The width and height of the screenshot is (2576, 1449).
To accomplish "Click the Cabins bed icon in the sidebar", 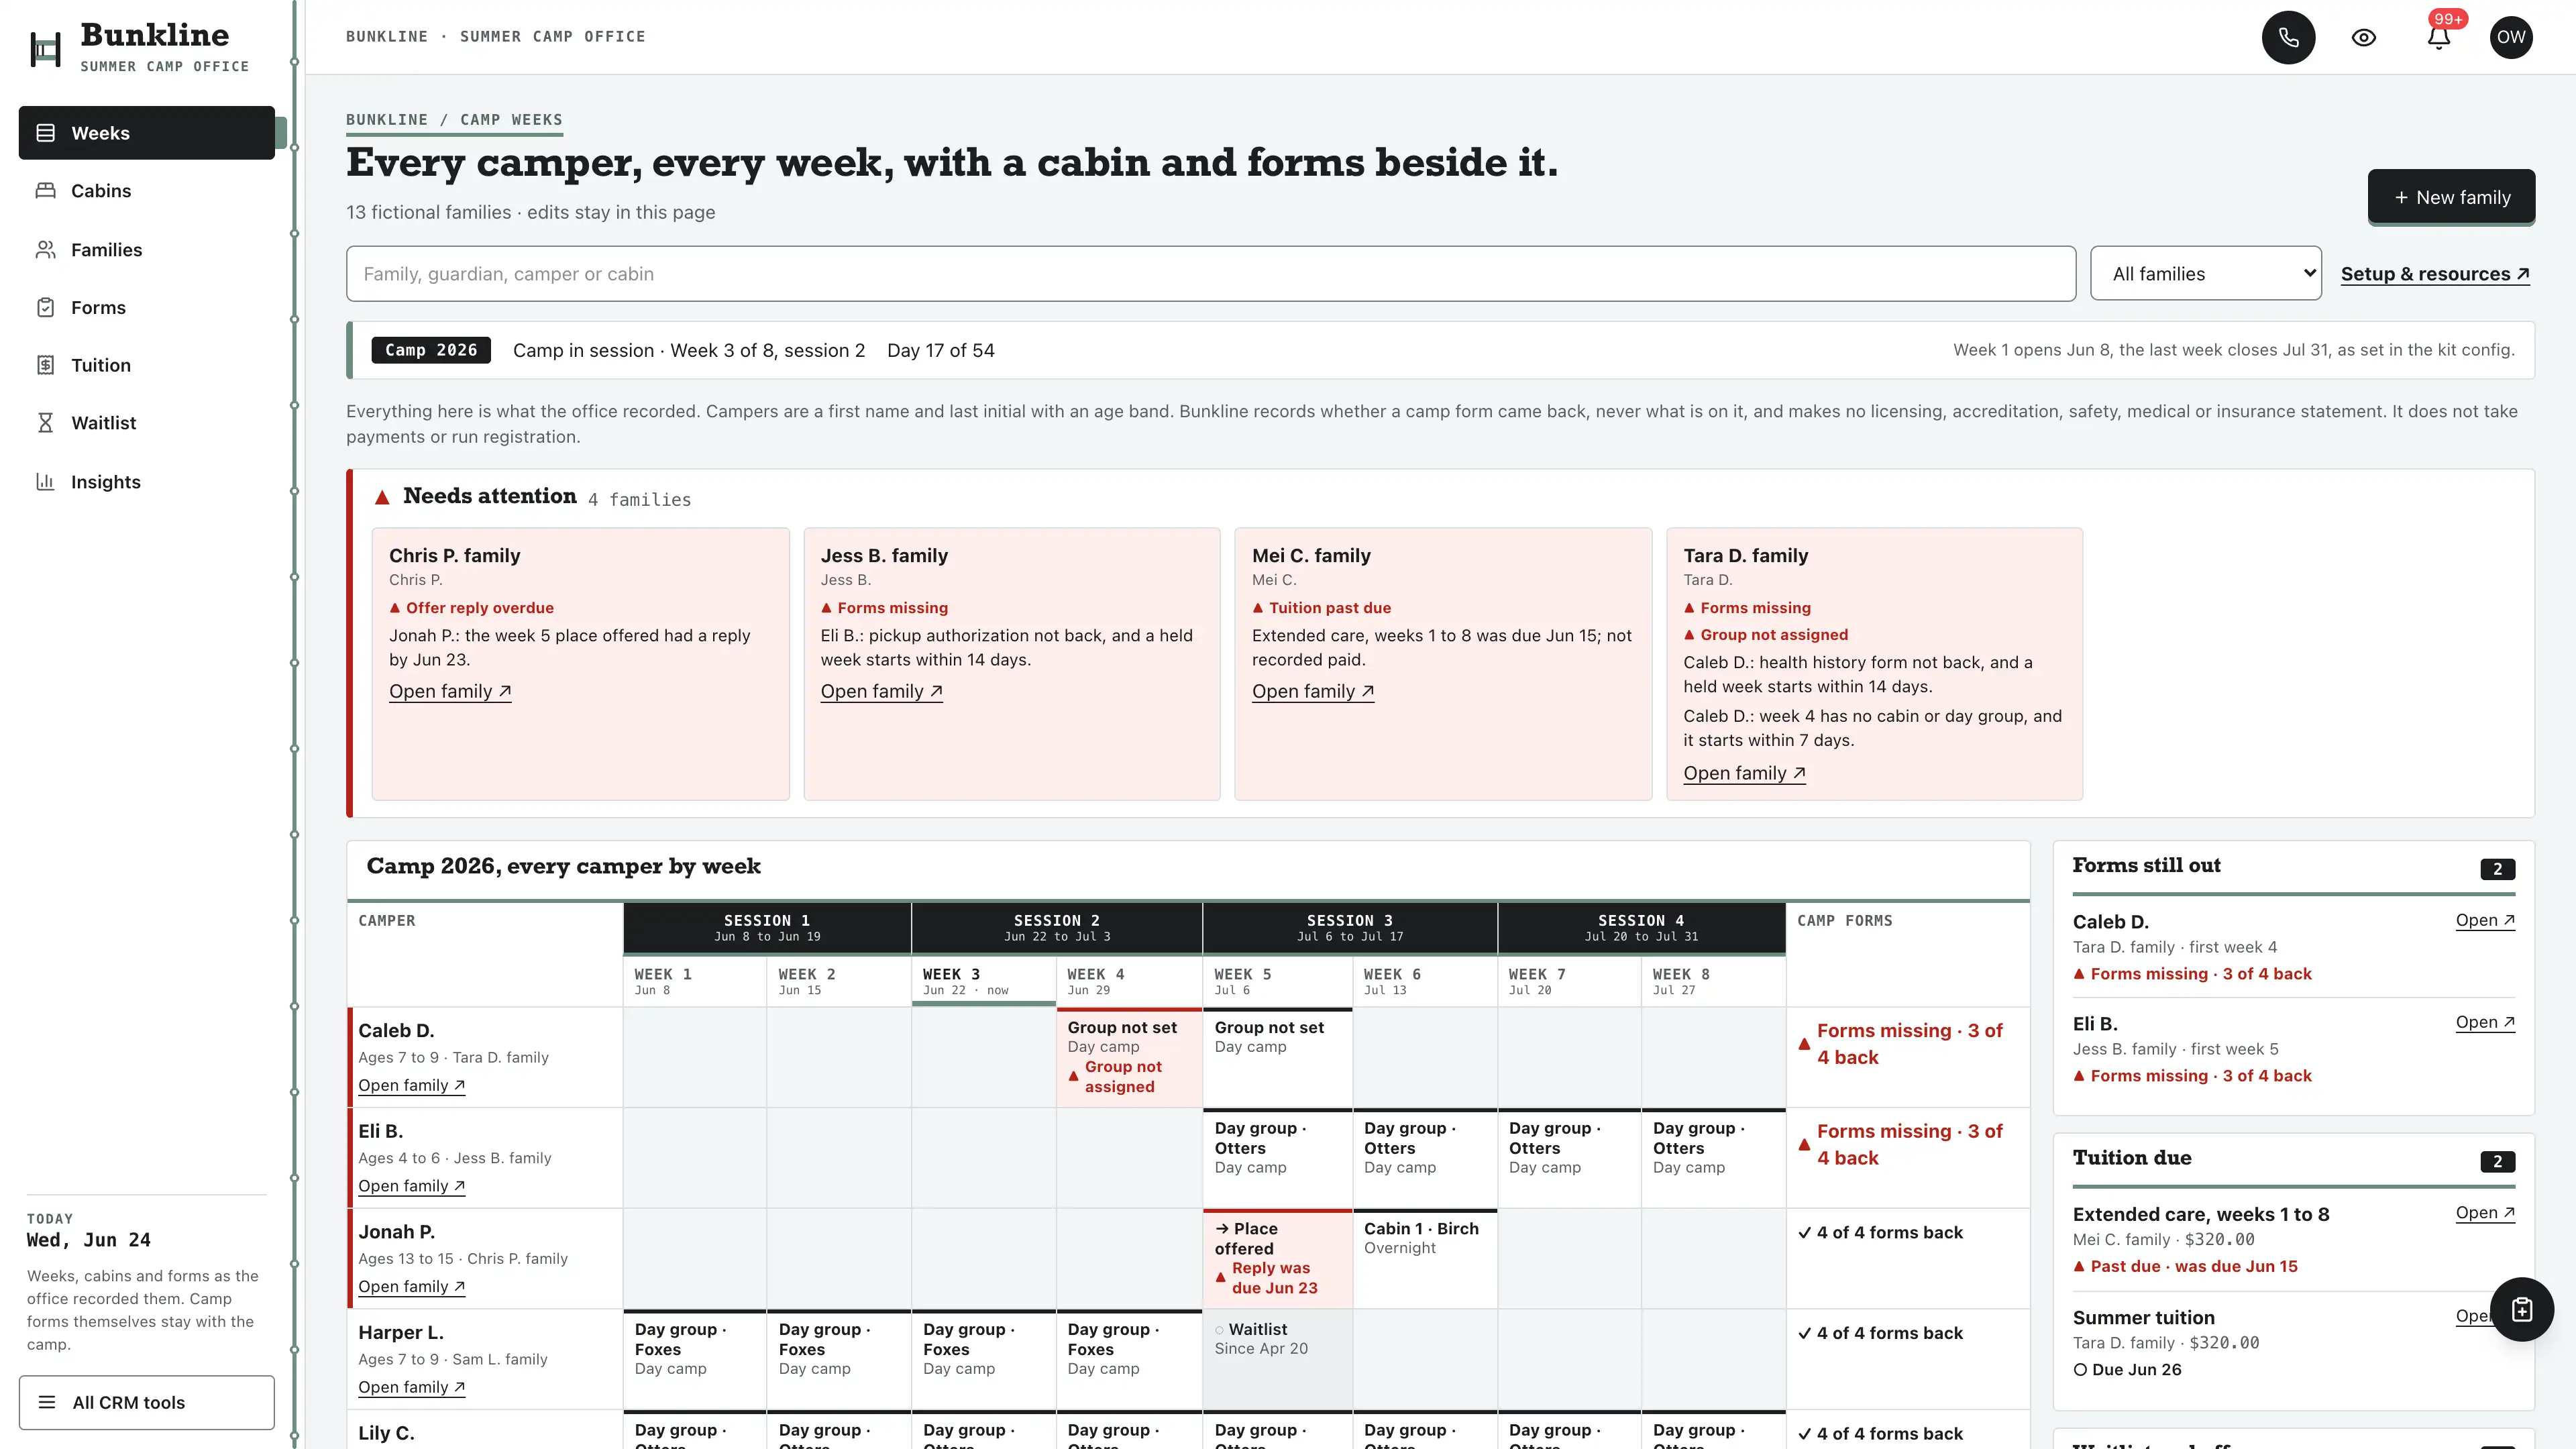I will (x=46, y=191).
